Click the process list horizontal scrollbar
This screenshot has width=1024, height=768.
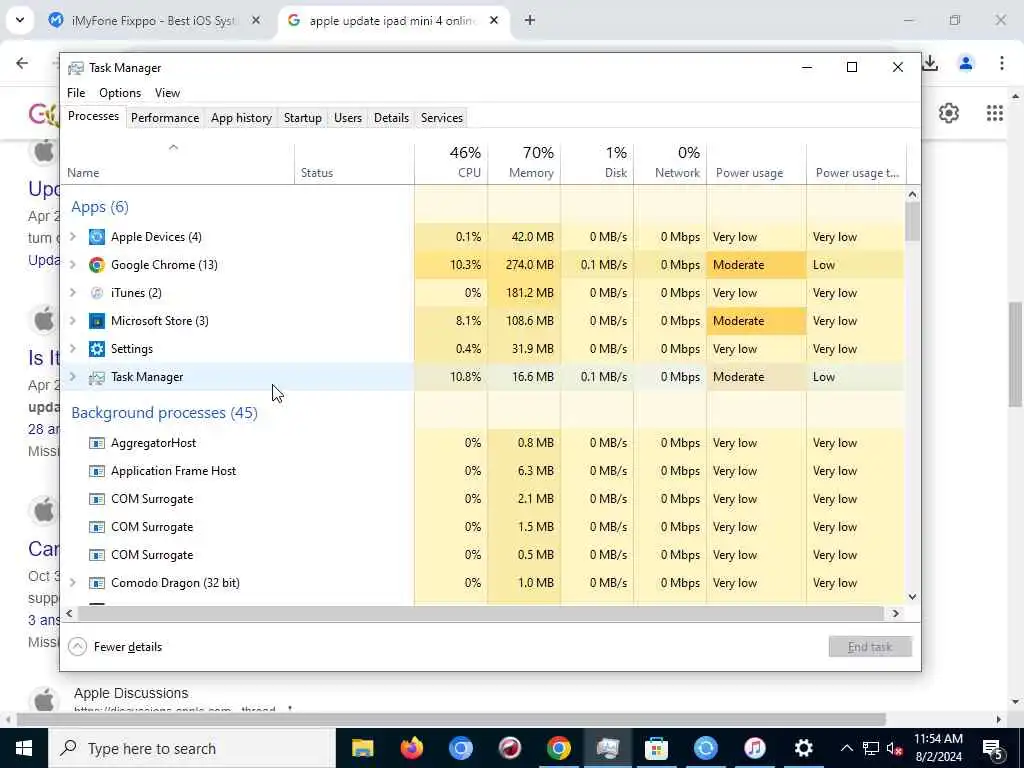coord(481,614)
